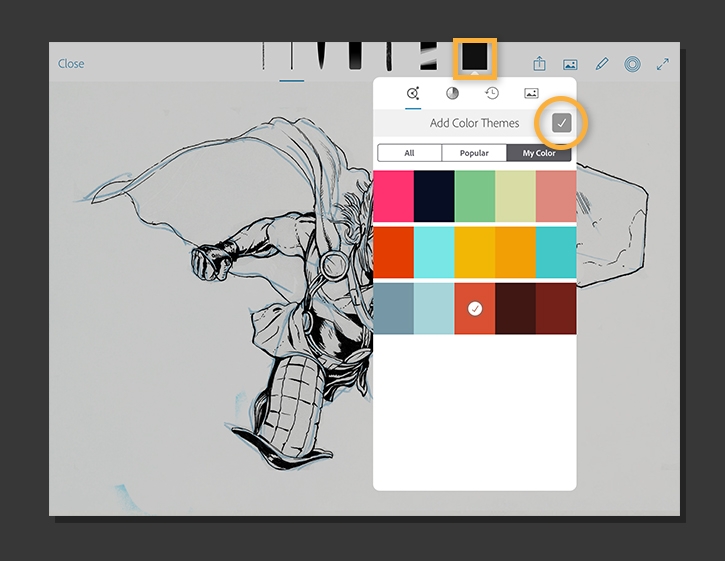Confirm with the Add Color Themes checkmark

coord(562,123)
